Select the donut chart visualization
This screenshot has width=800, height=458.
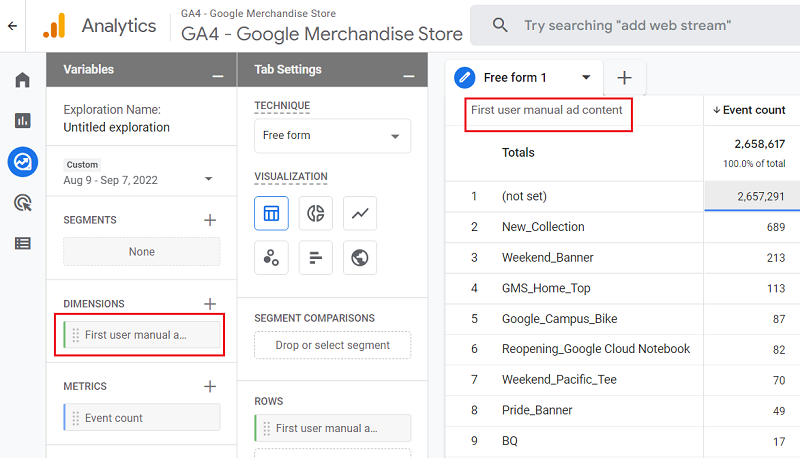point(316,213)
